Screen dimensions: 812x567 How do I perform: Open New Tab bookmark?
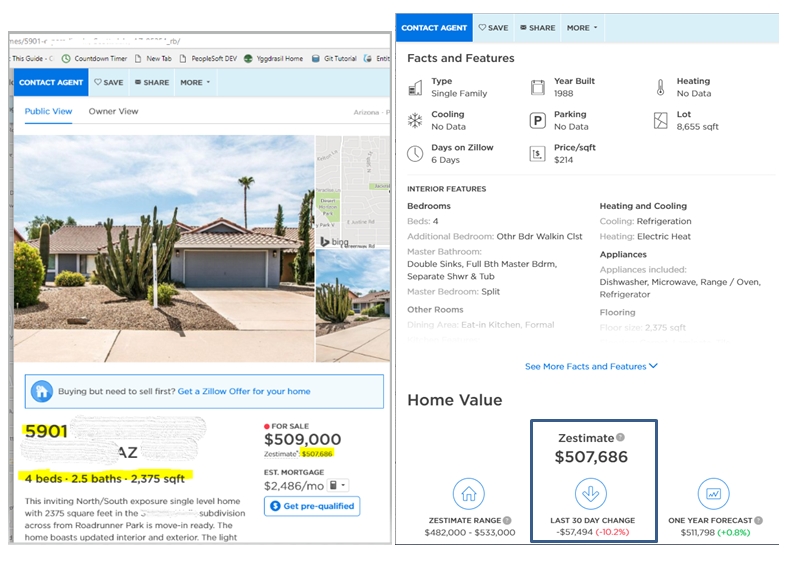click(x=153, y=59)
